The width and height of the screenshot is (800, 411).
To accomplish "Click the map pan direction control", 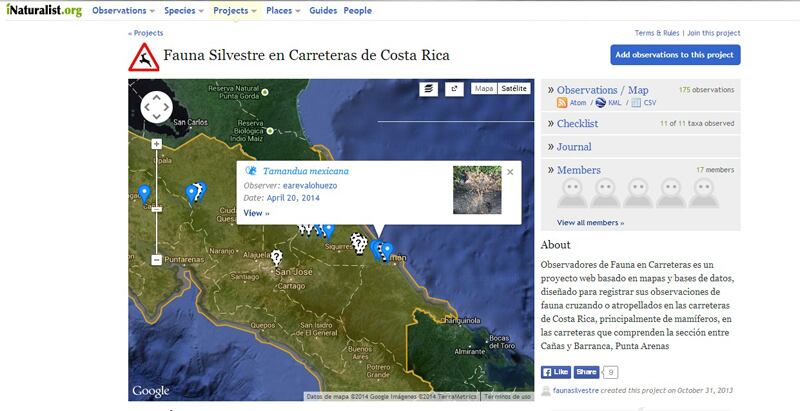I will coord(157,106).
